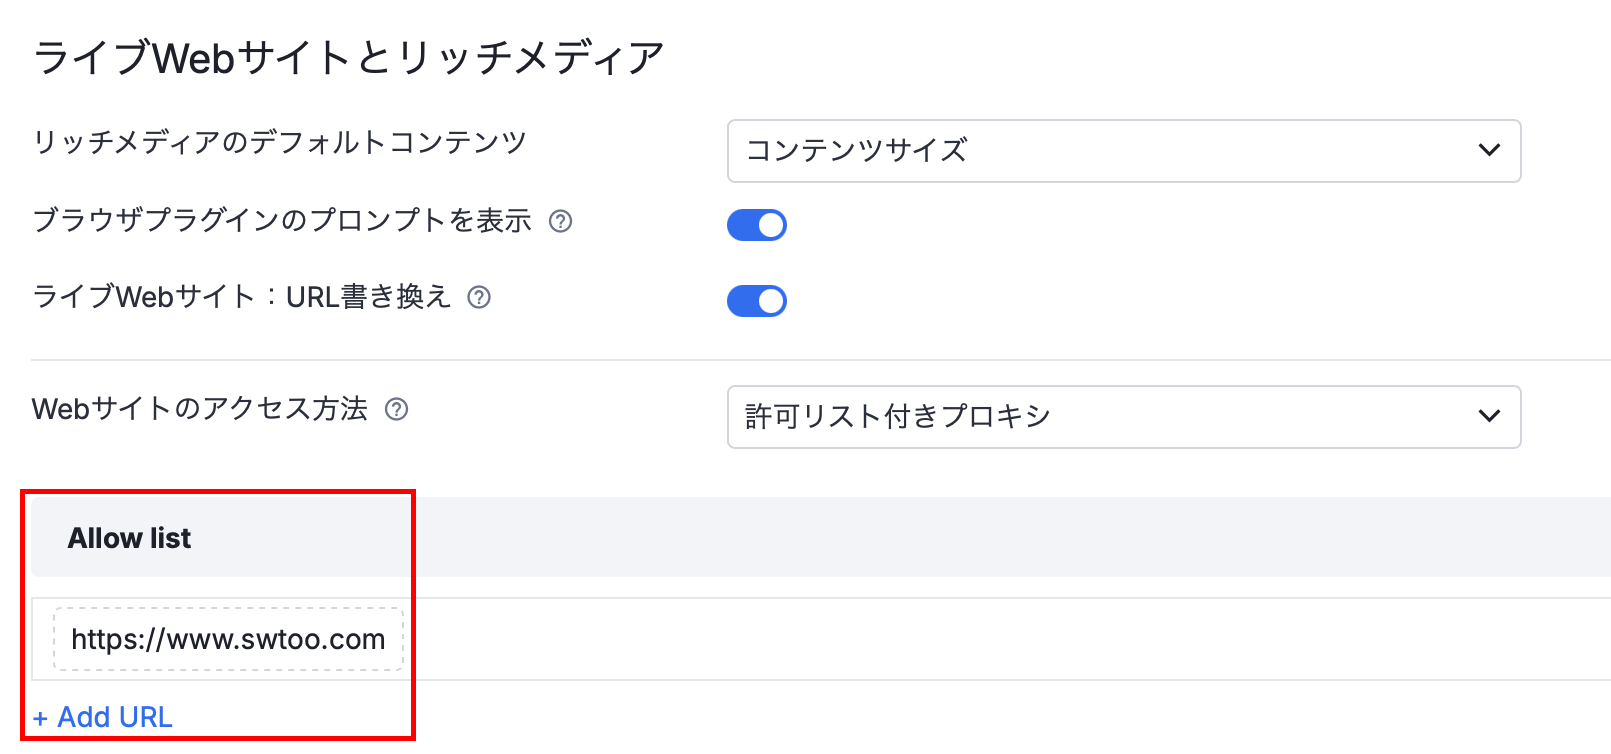Disable the ブラウザプラグインのプロンプトを表示 toggle

tap(757, 225)
